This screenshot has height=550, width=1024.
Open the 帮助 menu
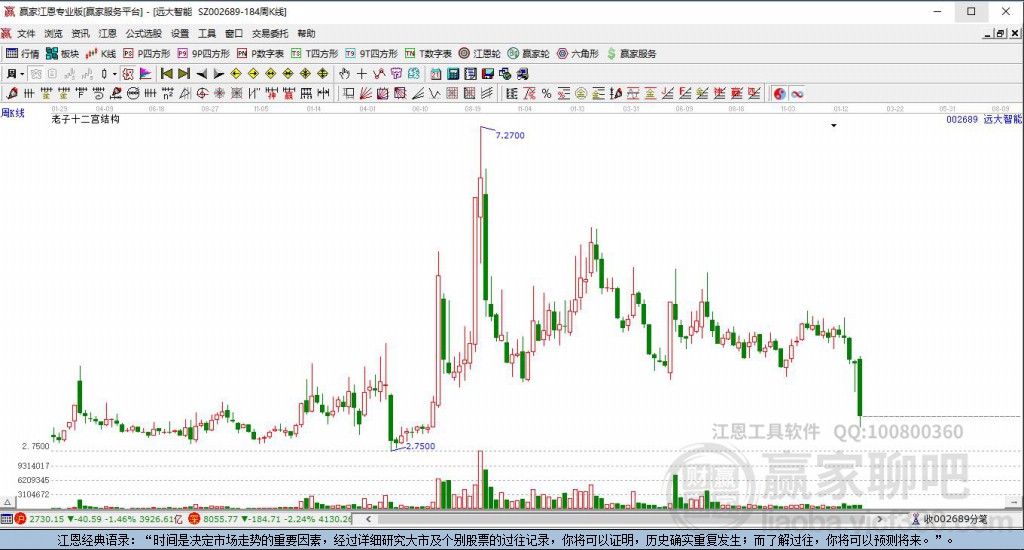[306, 33]
